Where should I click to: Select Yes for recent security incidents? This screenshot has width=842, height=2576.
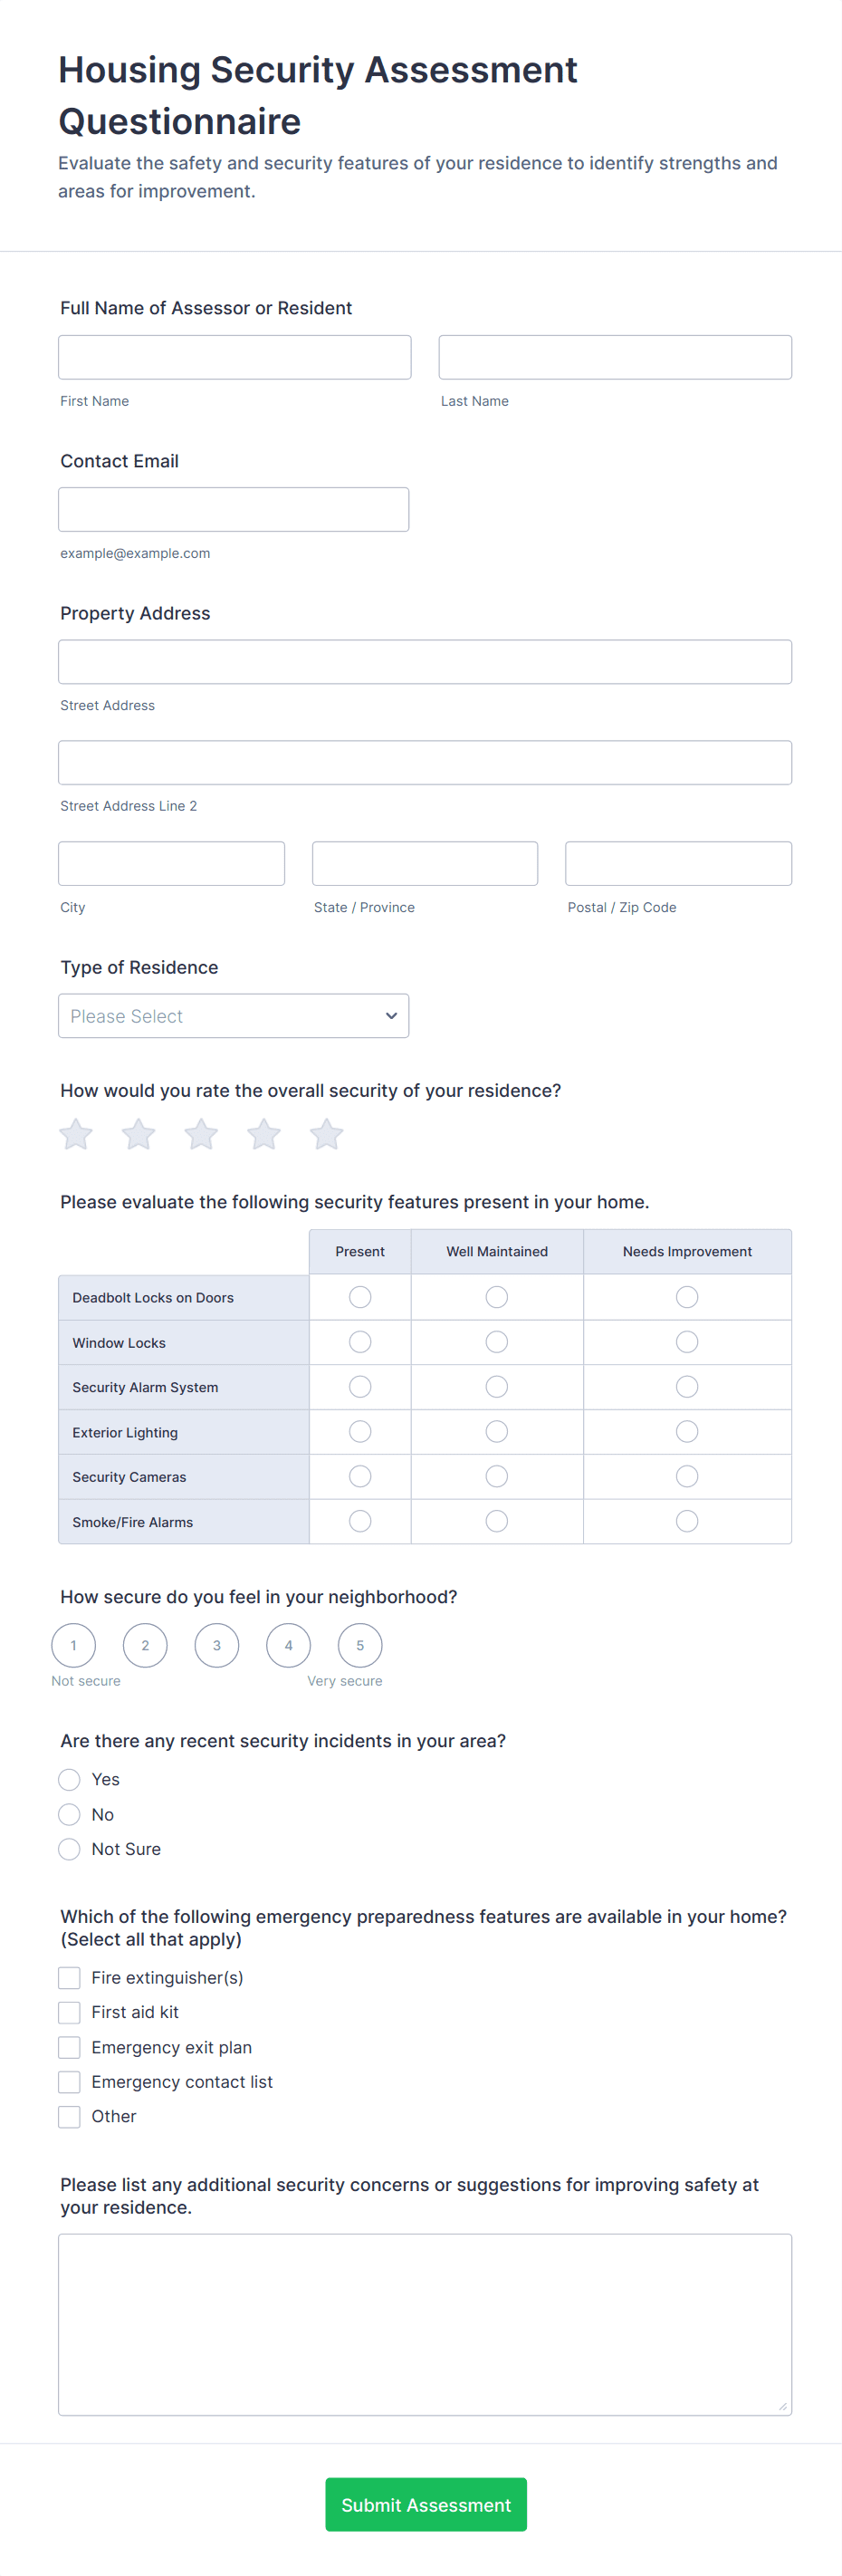(x=69, y=1779)
